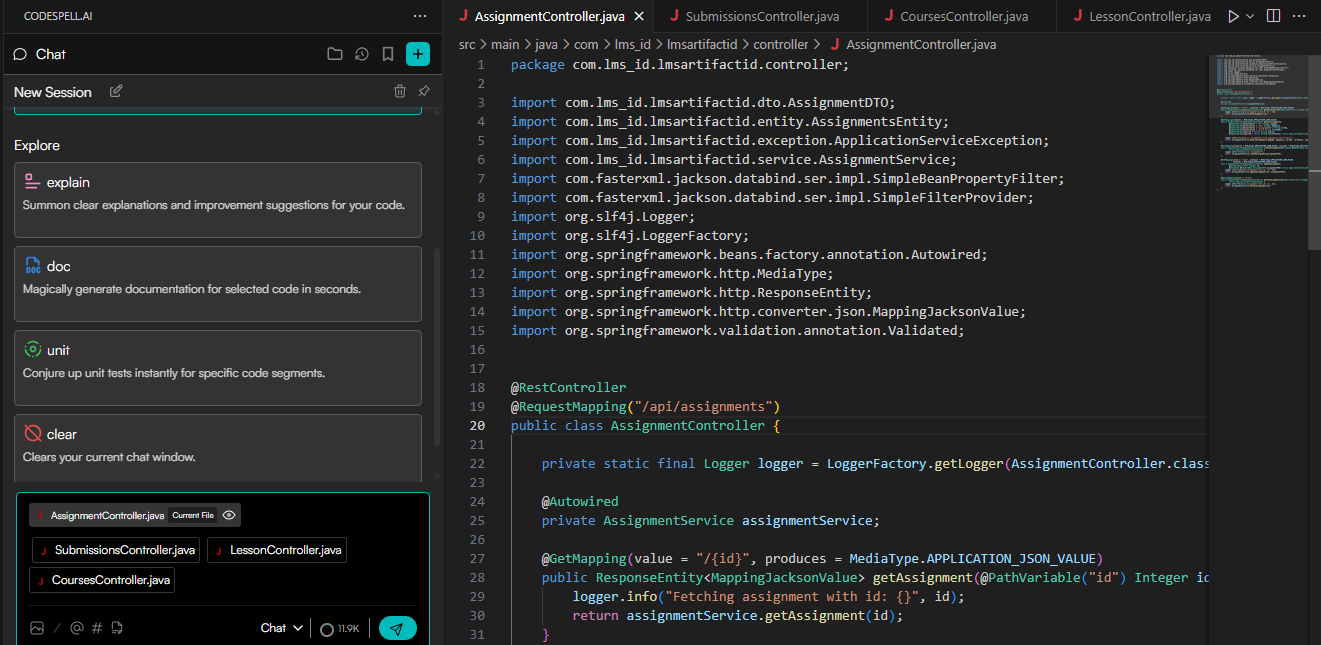Click the doc card icon

click(x=32, y=266)
